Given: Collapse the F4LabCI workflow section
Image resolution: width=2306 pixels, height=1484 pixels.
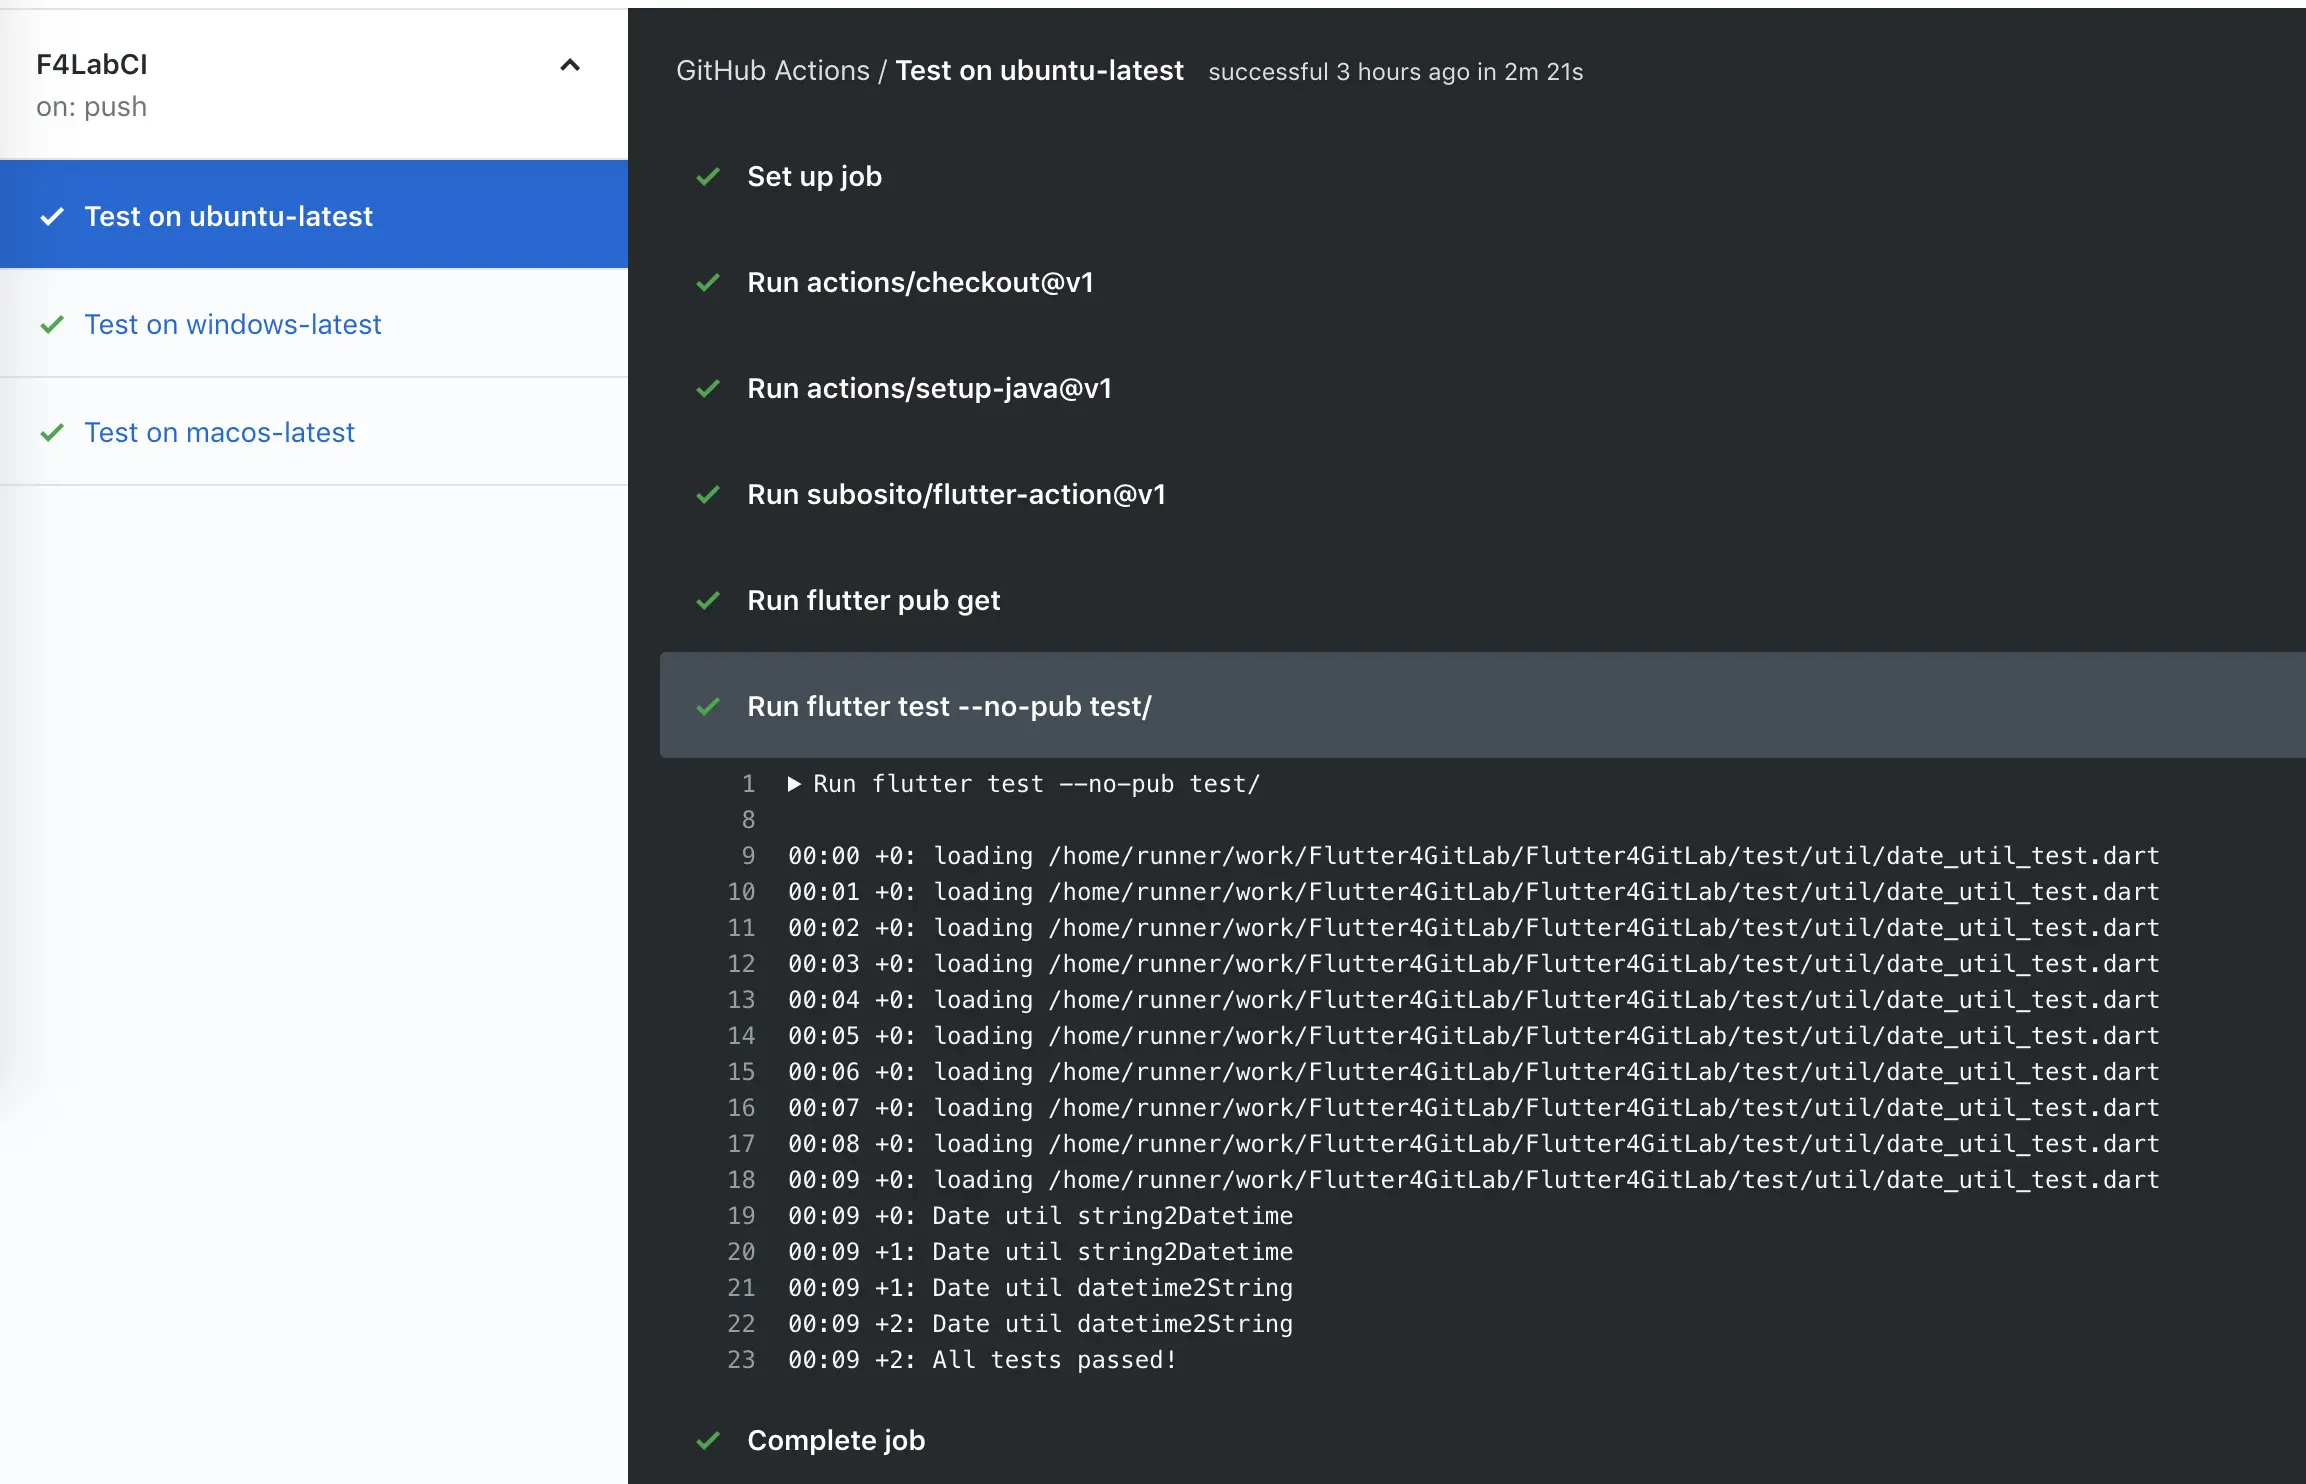Looking at the screenshot, I should 570,65.
